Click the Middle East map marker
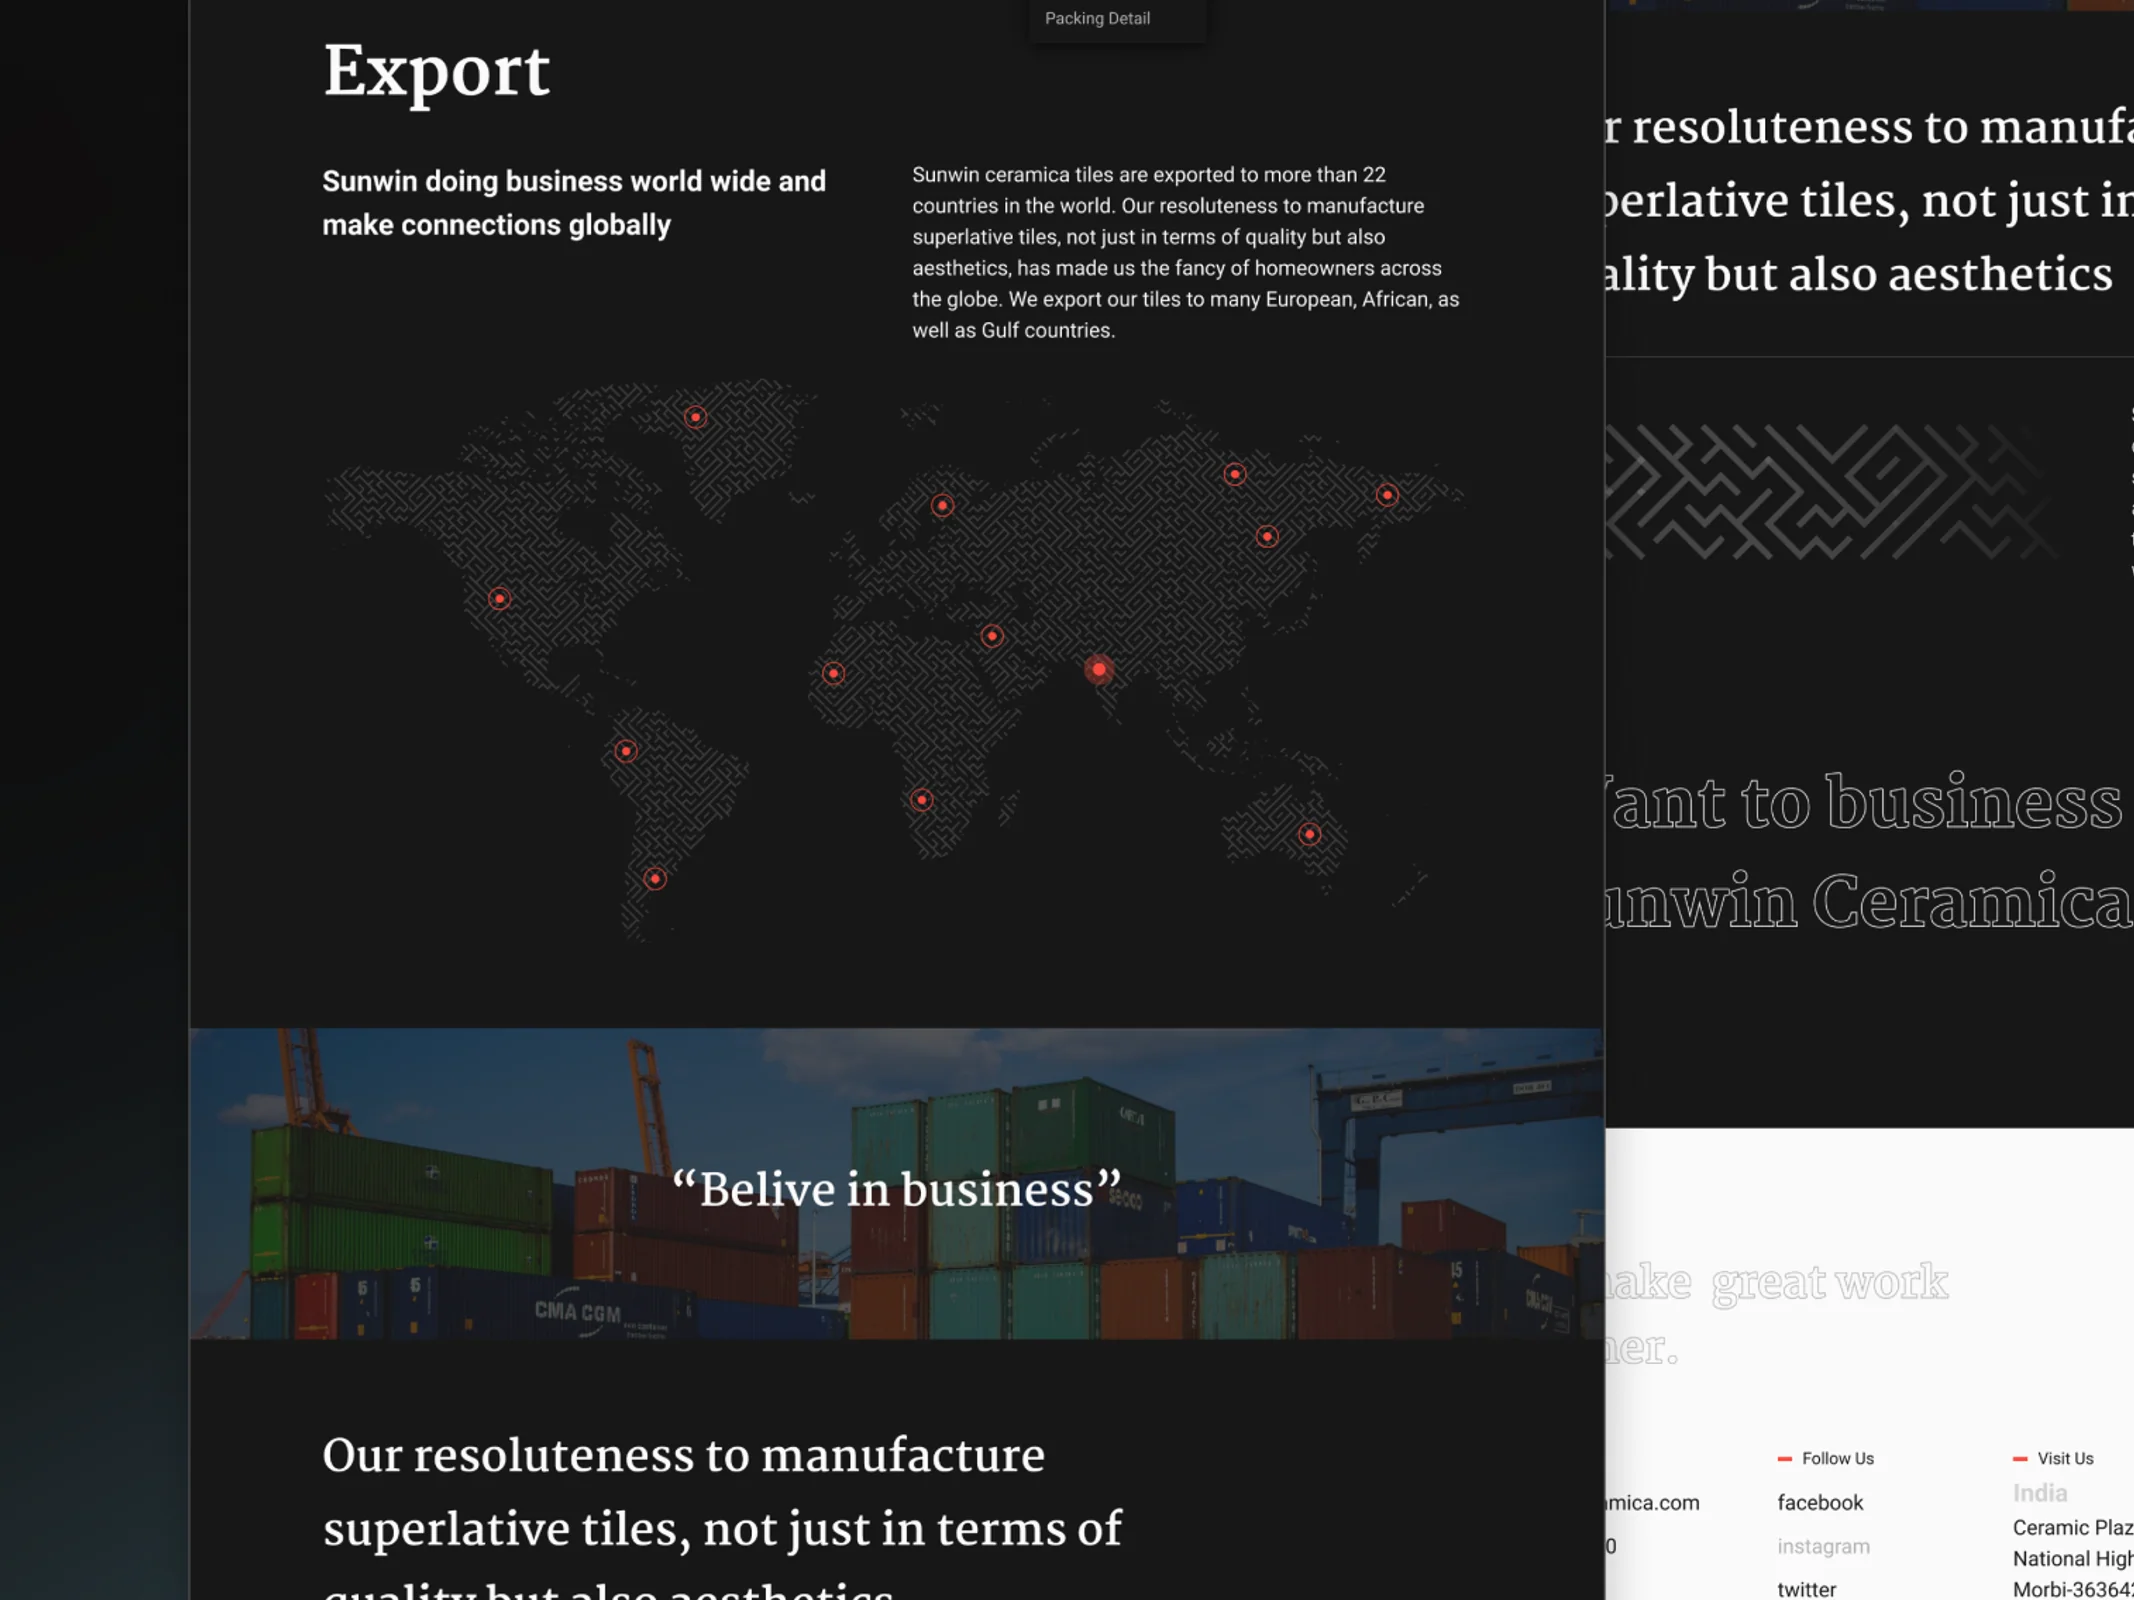 [991, 636]
